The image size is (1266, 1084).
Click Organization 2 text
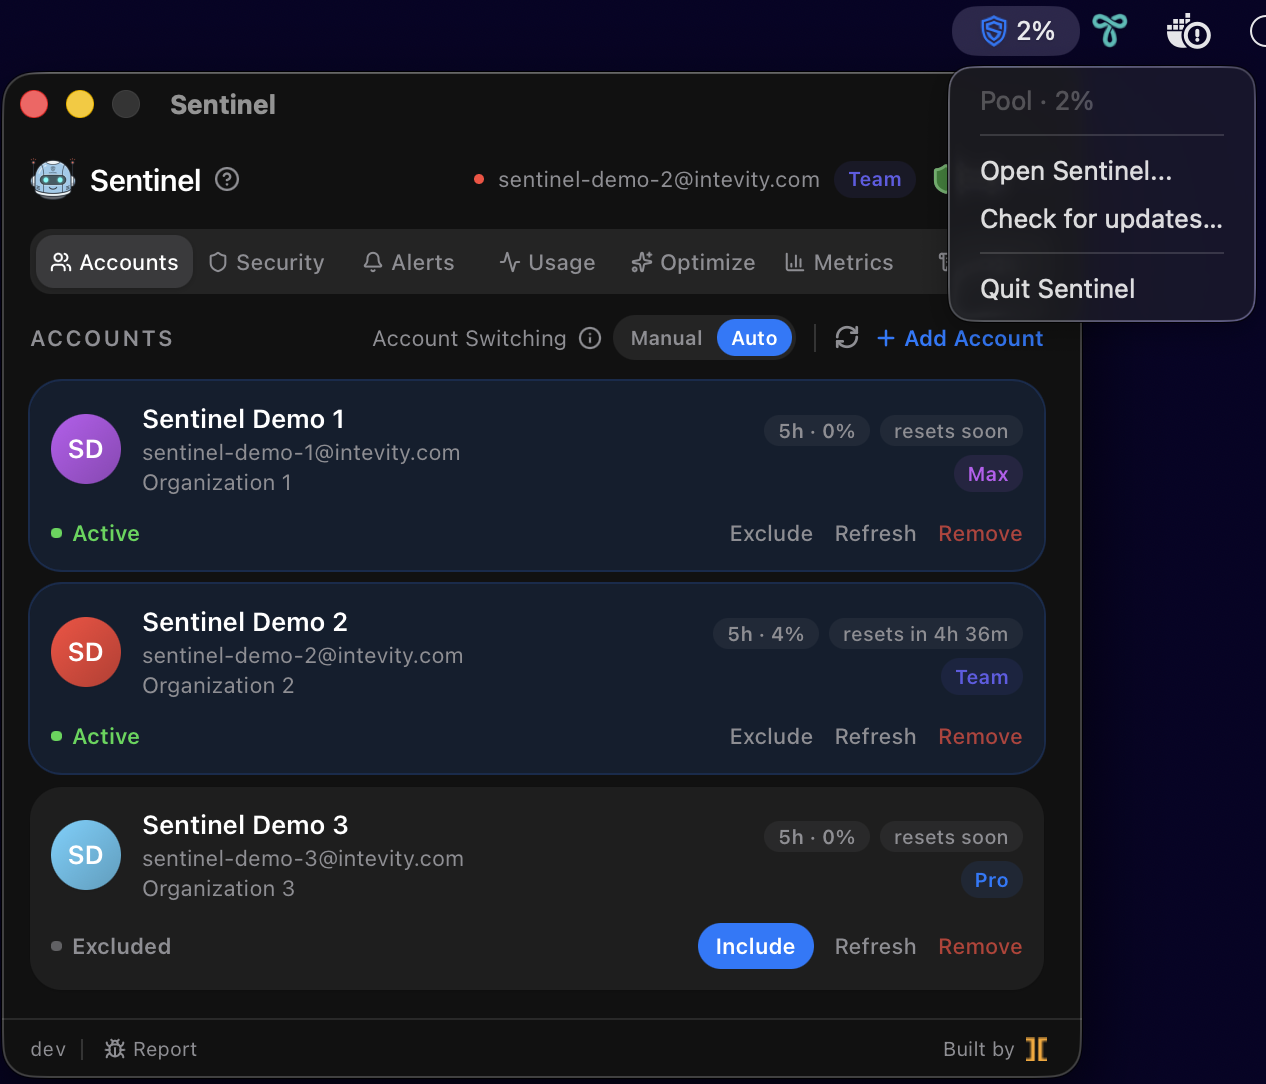(218, 685)
